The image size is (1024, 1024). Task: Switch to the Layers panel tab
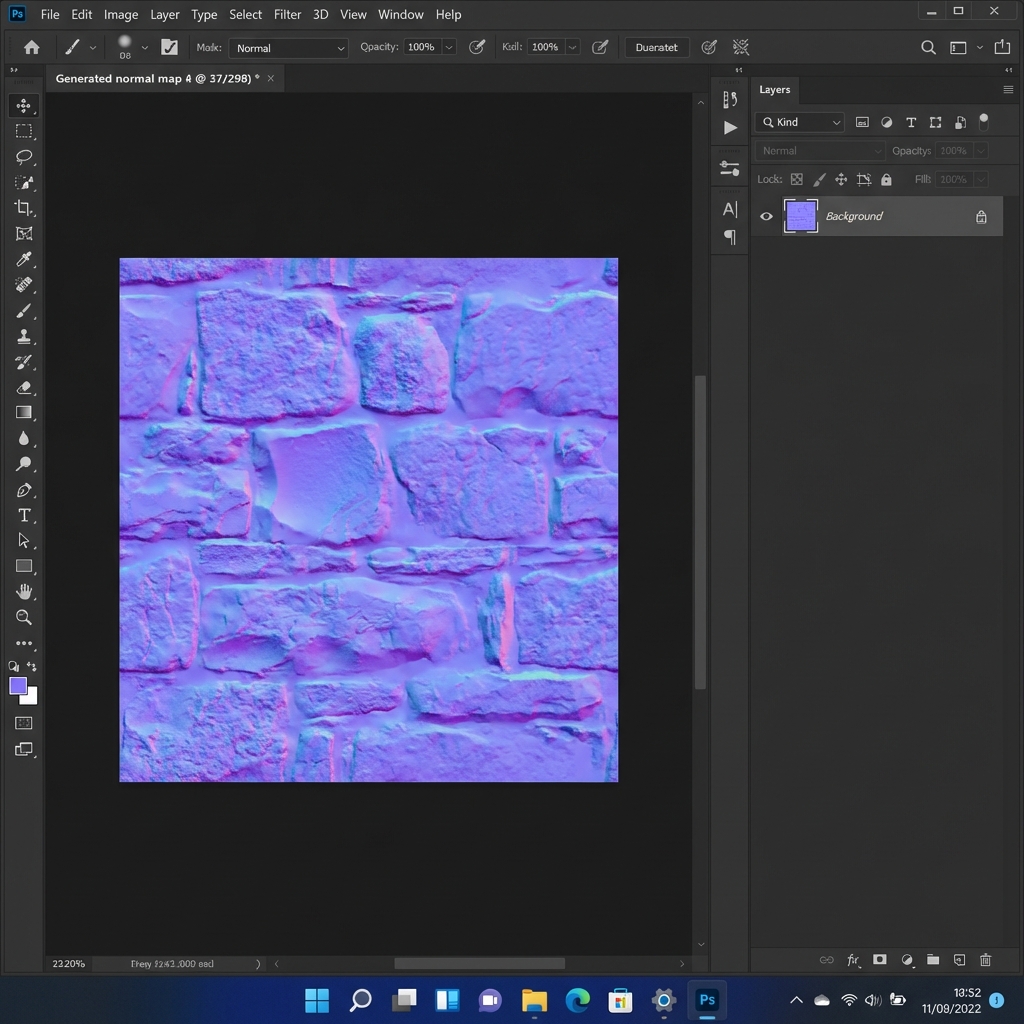click(774, 89)
